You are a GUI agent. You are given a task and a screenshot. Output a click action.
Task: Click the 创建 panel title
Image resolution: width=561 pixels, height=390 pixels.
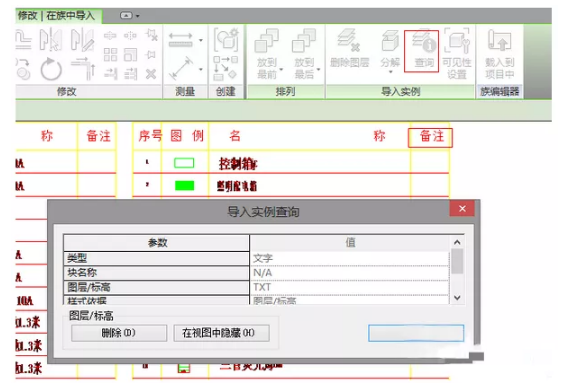point(226,92)
